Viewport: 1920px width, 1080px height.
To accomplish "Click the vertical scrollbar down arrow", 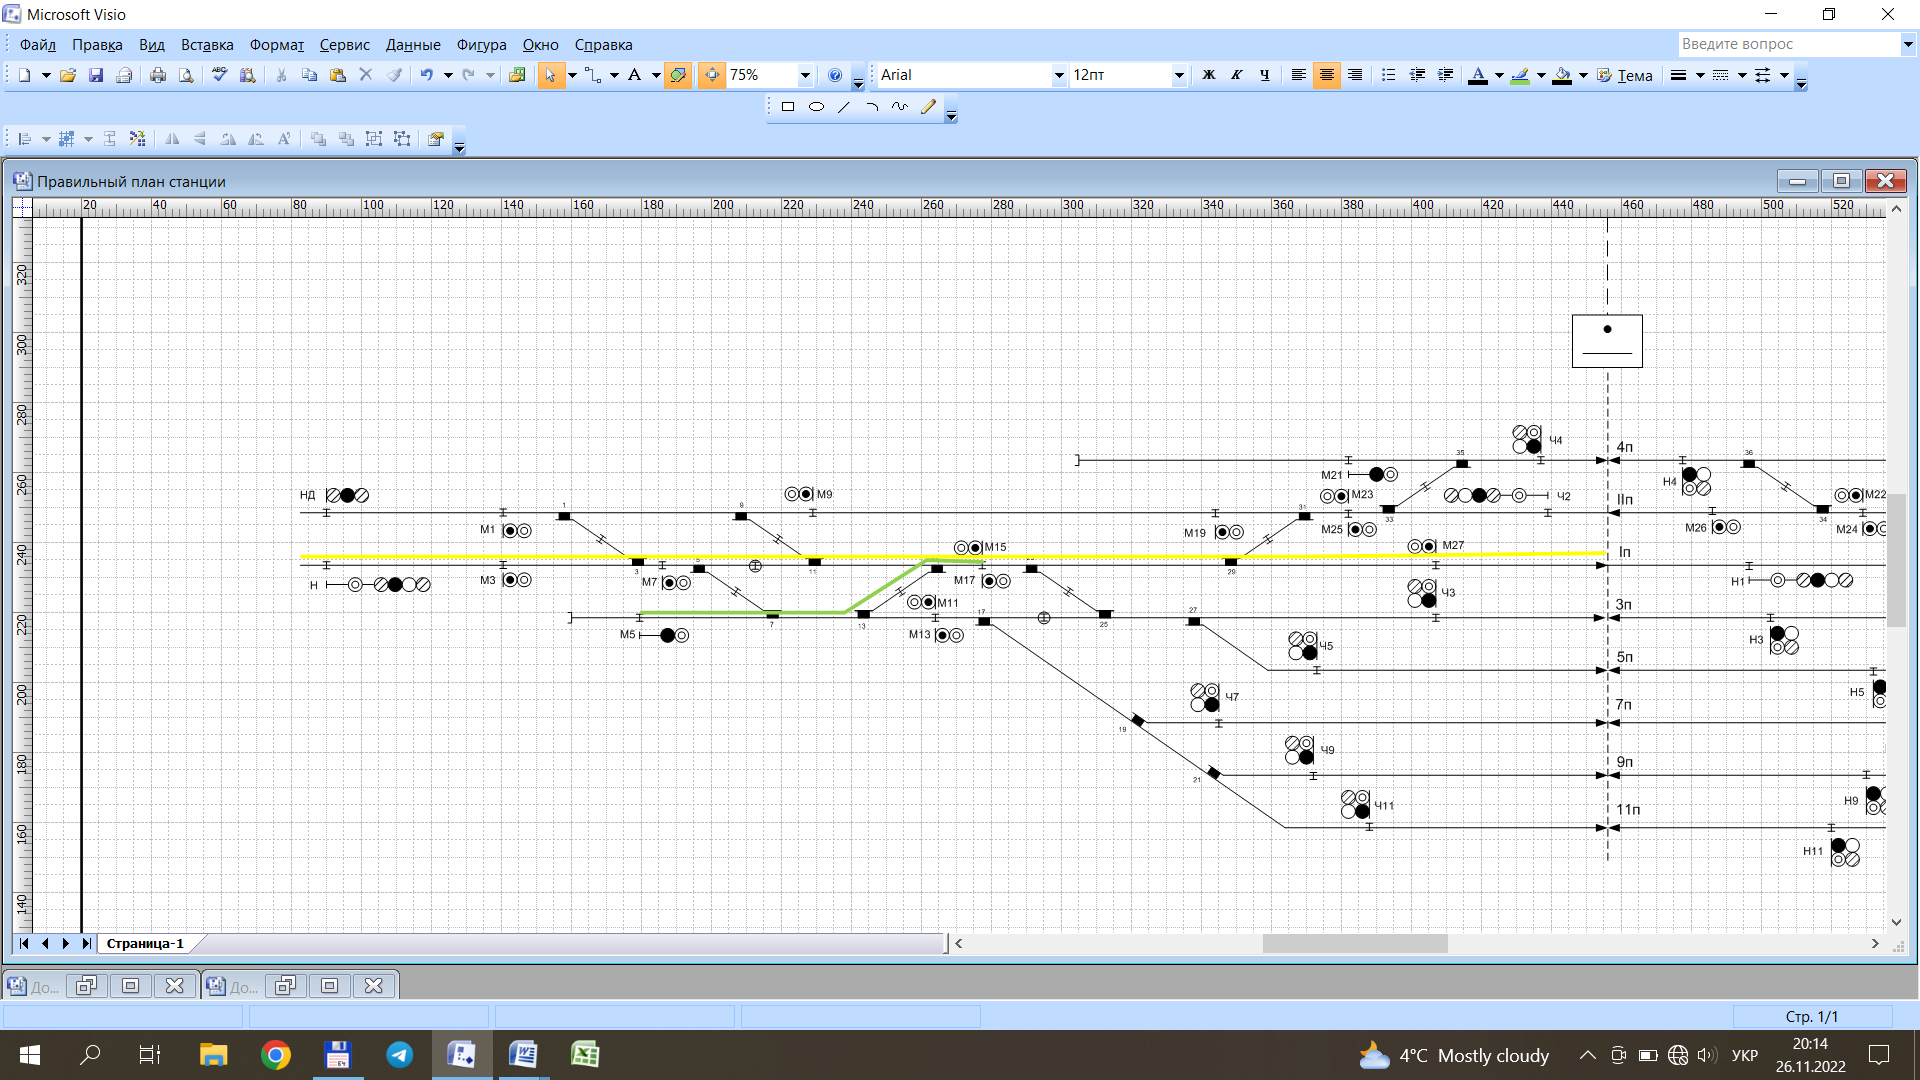I will pos(1896,922).
